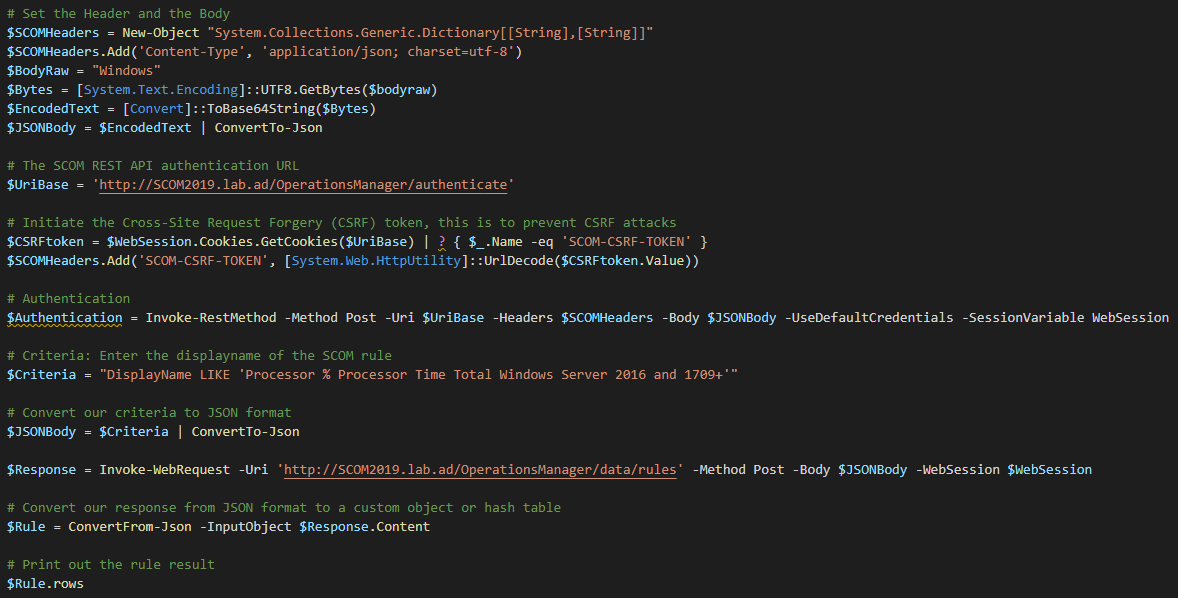Click the System.Text.Encoding type name
The height and width of the screenshot is (598, 1178).
coord(161,90)
